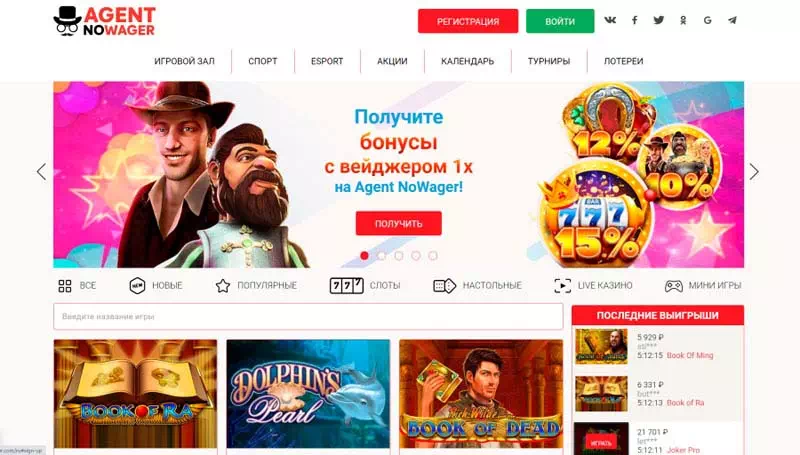The width and height of the screenshot is (800, 455).
Task: Click the game name search field
Action: [308, 316]
